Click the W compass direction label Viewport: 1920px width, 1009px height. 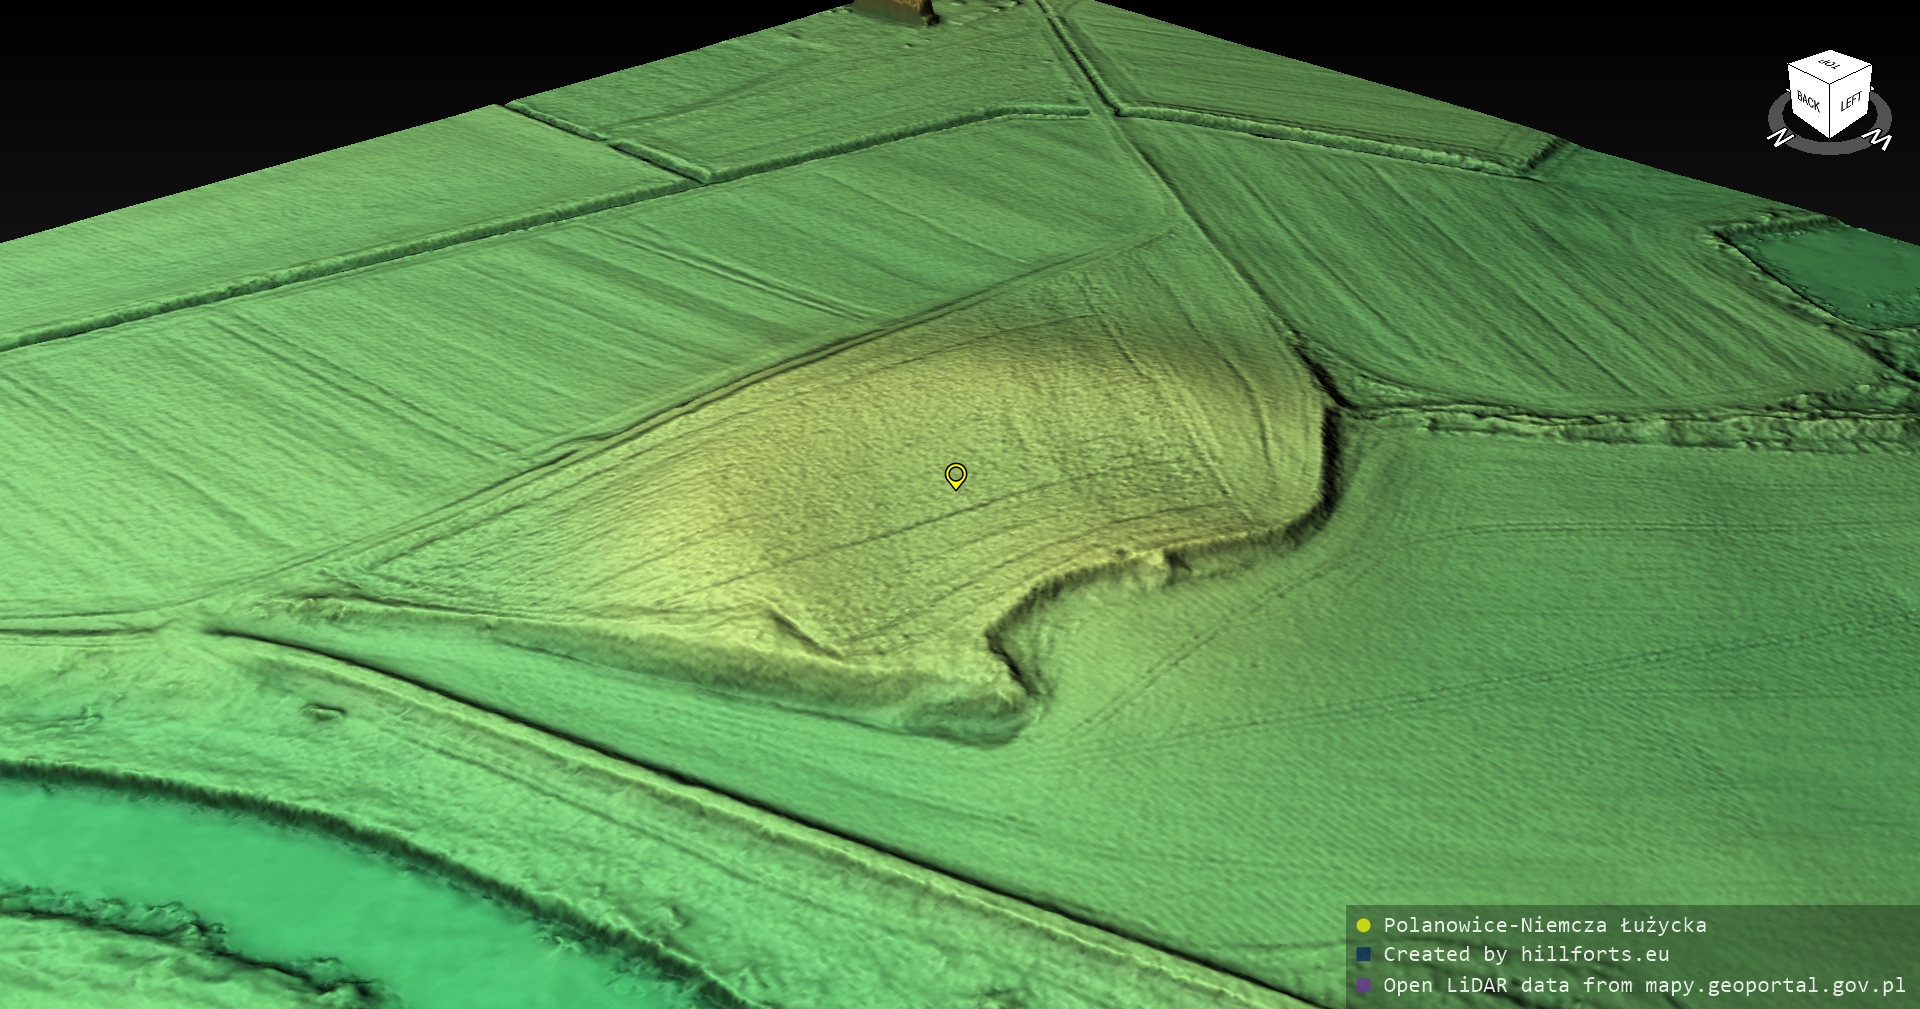pos(1880,139)
